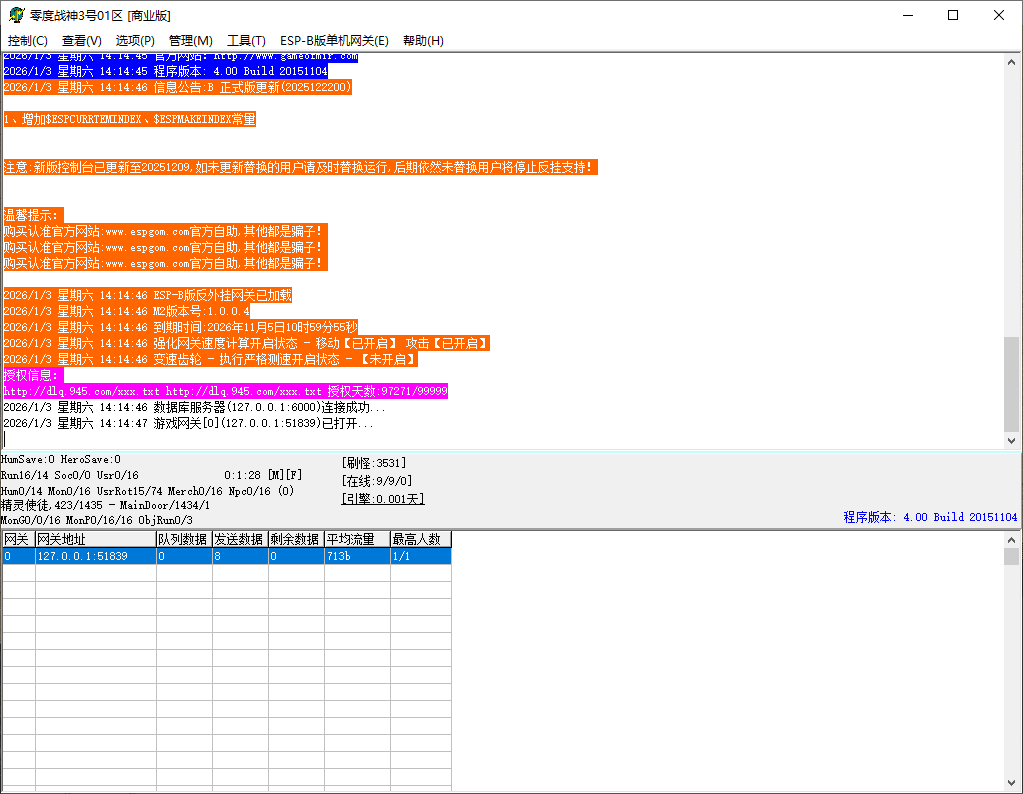Open the 查看(V) menu

pos(81,41)
